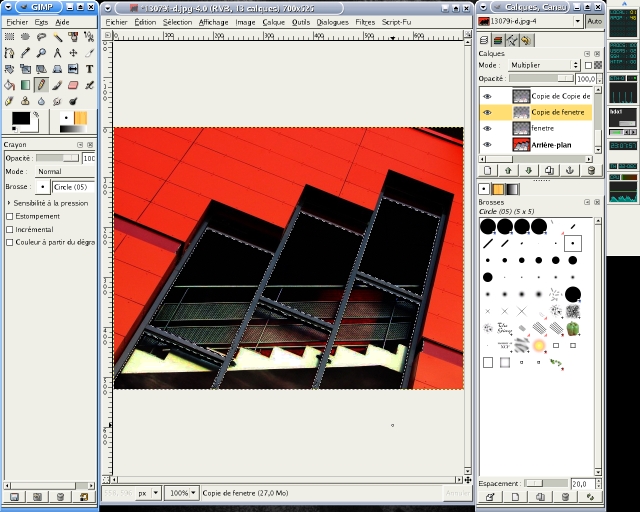Expand 'Sensibilité à la pression' options
640x512 pixels.
pyautogui.click(x=9, y=203)
